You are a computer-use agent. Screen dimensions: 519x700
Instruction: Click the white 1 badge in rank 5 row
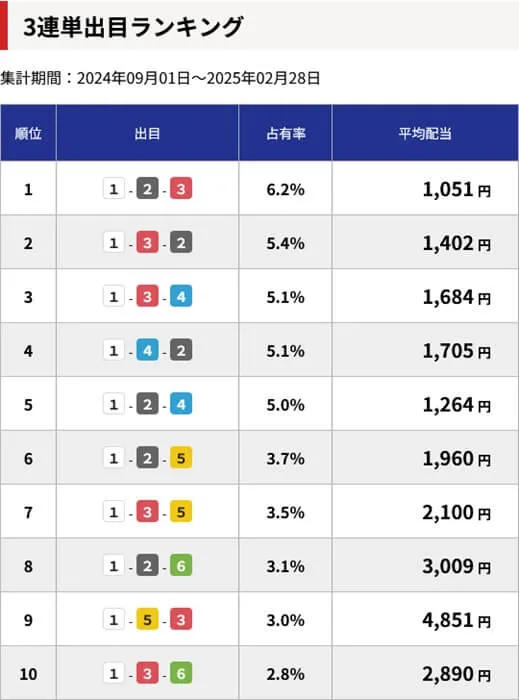coord(114,404)
